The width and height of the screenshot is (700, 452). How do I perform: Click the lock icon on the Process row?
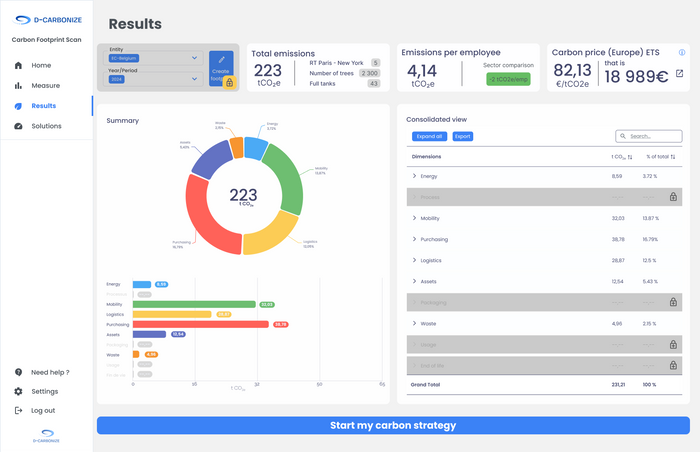click(x=673, y=197)
